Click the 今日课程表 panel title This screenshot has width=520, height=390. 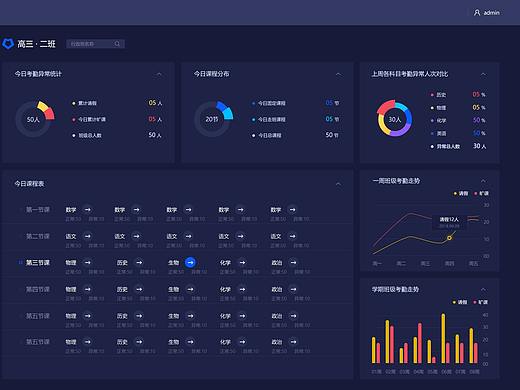point(29,184)
